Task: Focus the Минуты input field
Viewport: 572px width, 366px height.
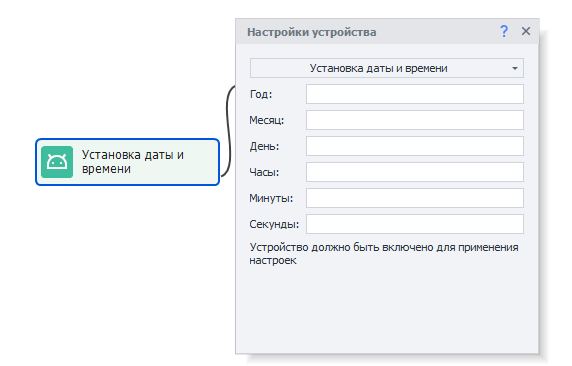Action: (415, 198)
